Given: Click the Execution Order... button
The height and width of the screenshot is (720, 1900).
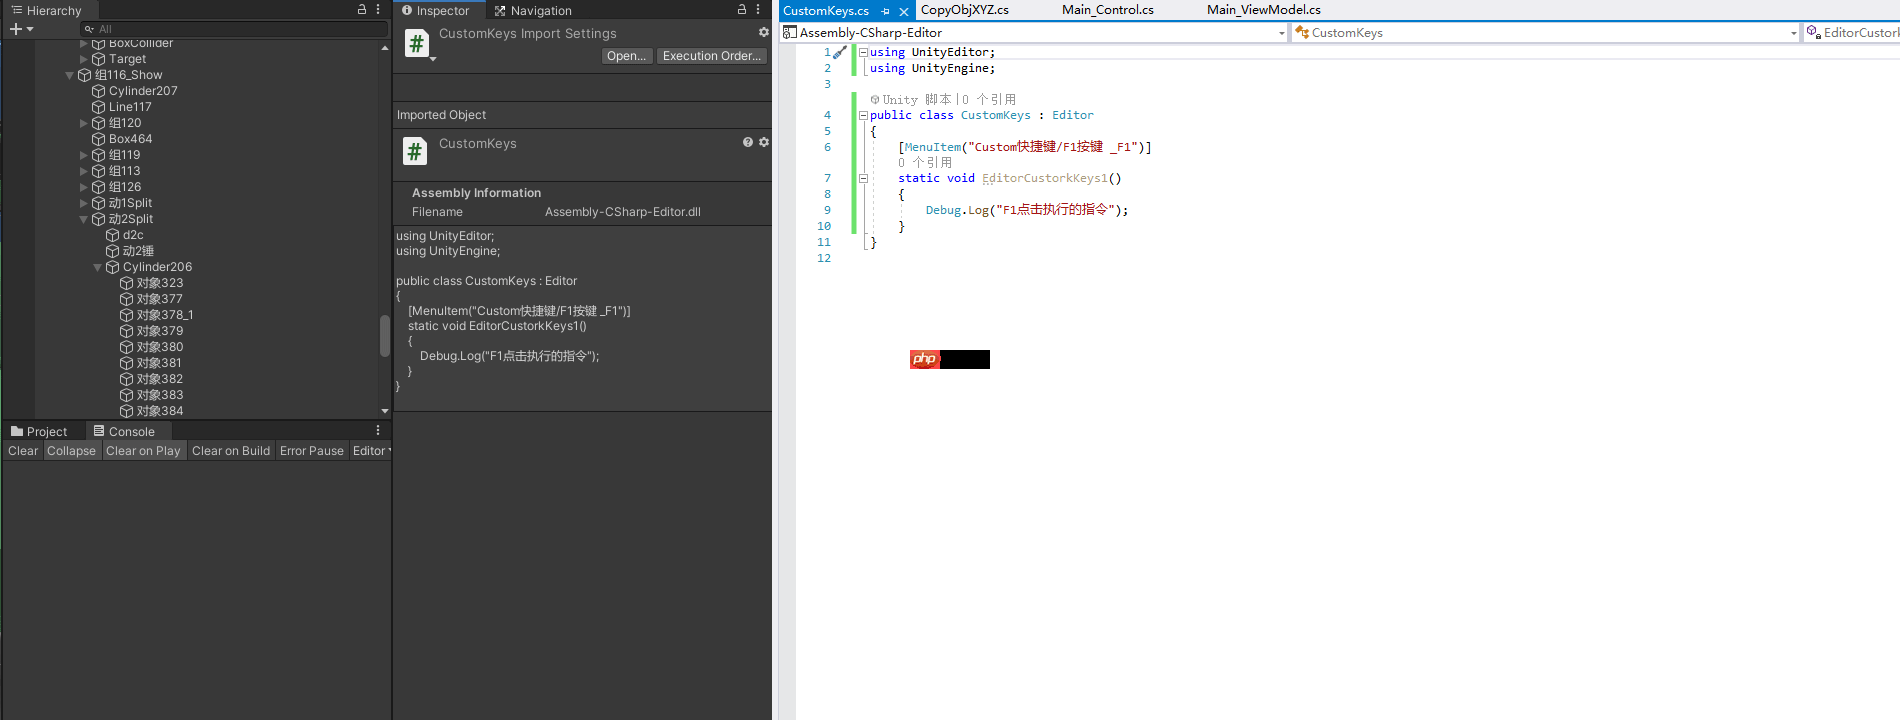Looking at the screenshot, I should coord(712,56).
